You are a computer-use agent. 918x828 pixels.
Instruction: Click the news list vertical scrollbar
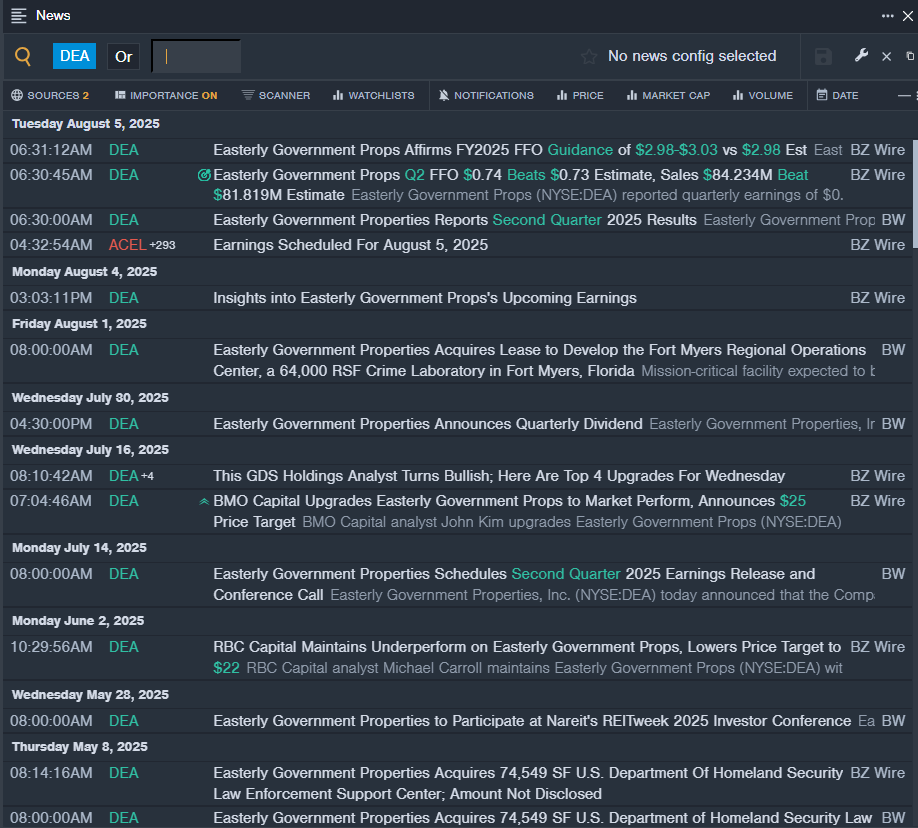click(914, 196)
